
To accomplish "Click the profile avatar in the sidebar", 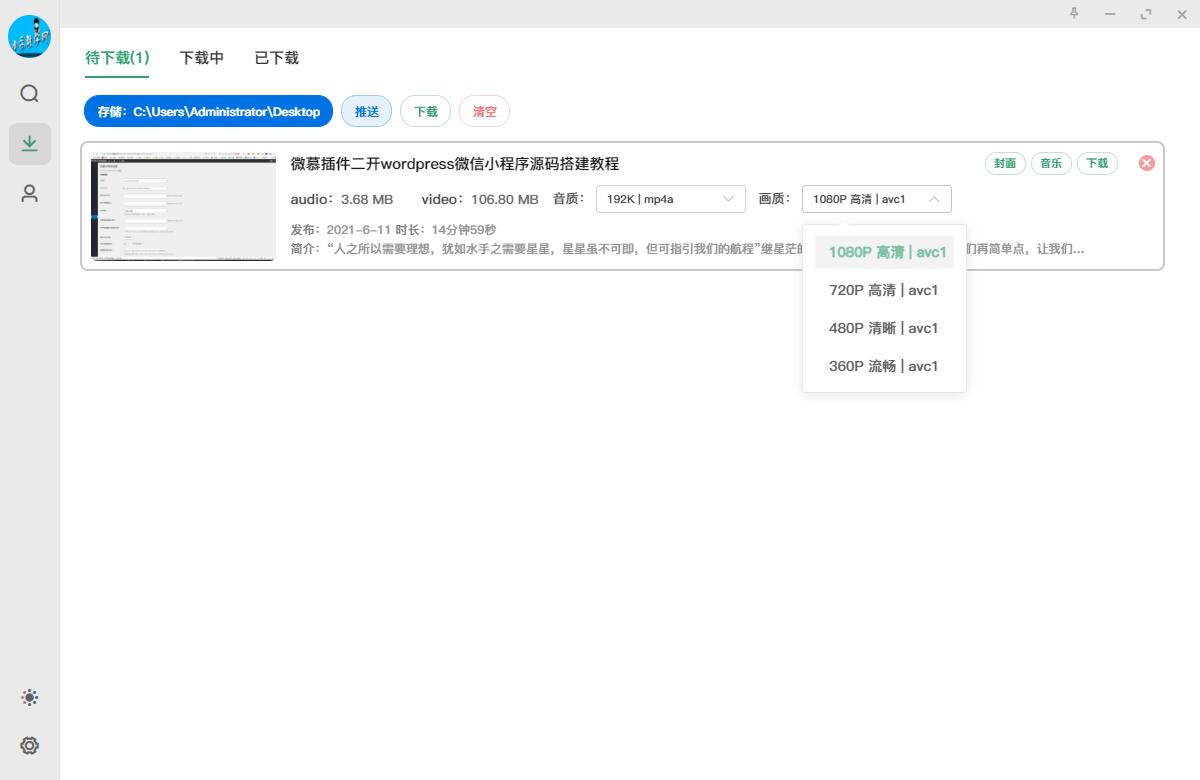I will pos(30,37).
